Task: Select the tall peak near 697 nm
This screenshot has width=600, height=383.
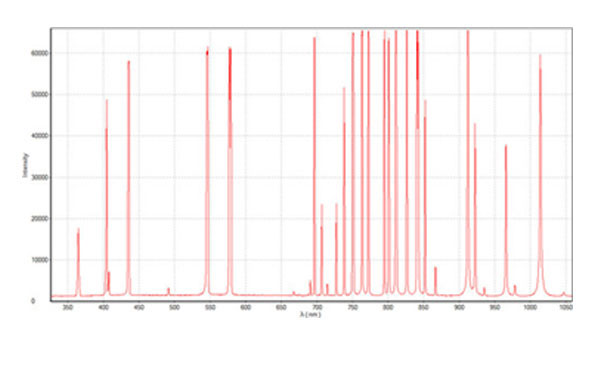Action: 315,166
